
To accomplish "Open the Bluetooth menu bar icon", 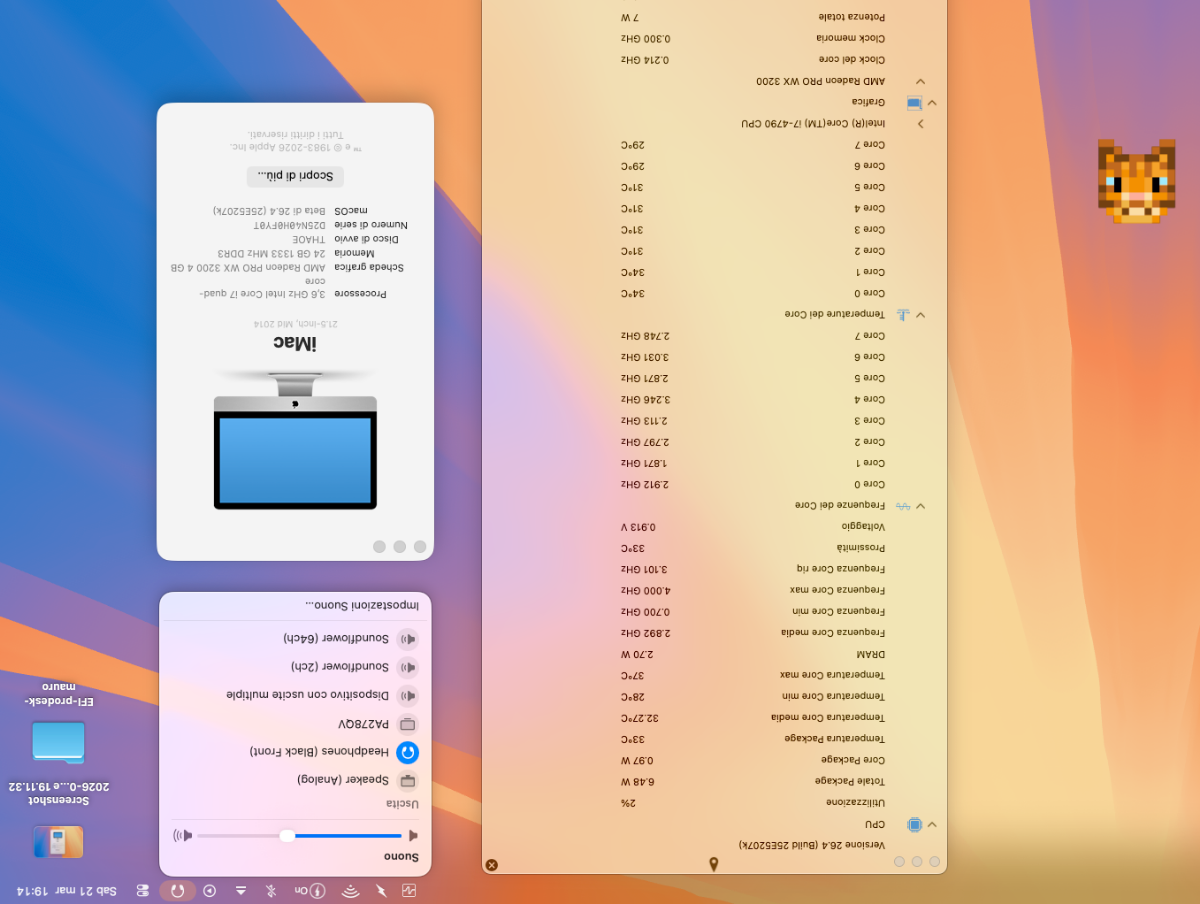I will pyautogui.click(x=271, y=890).
